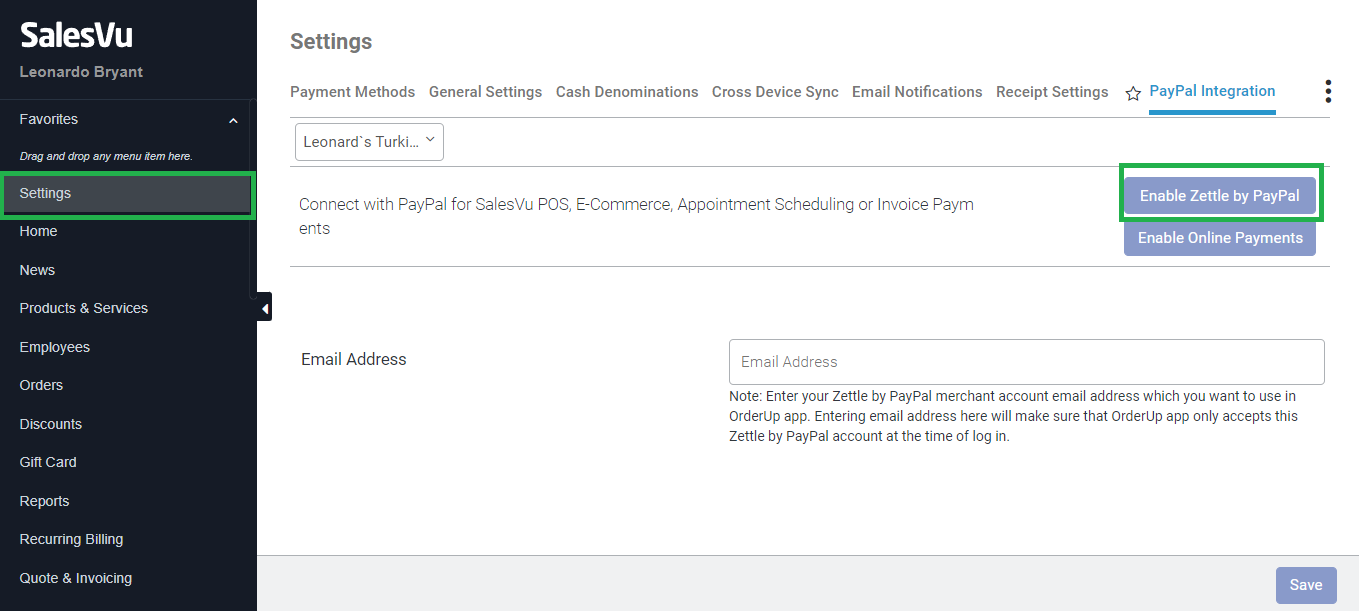
Task: Open the Recurring Billing menu item
Action: click(72, 539)
